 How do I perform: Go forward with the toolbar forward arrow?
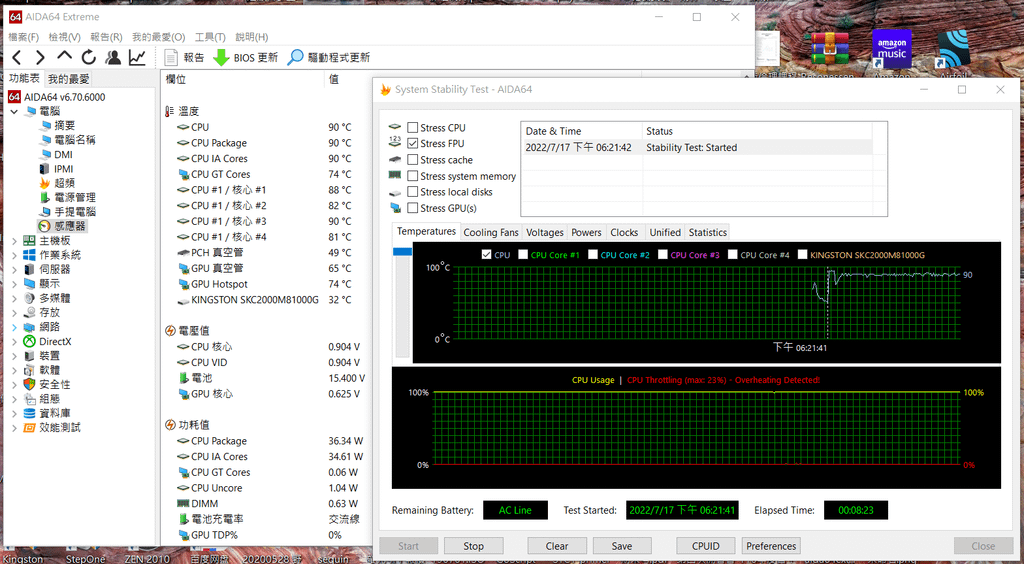(40, 57)
